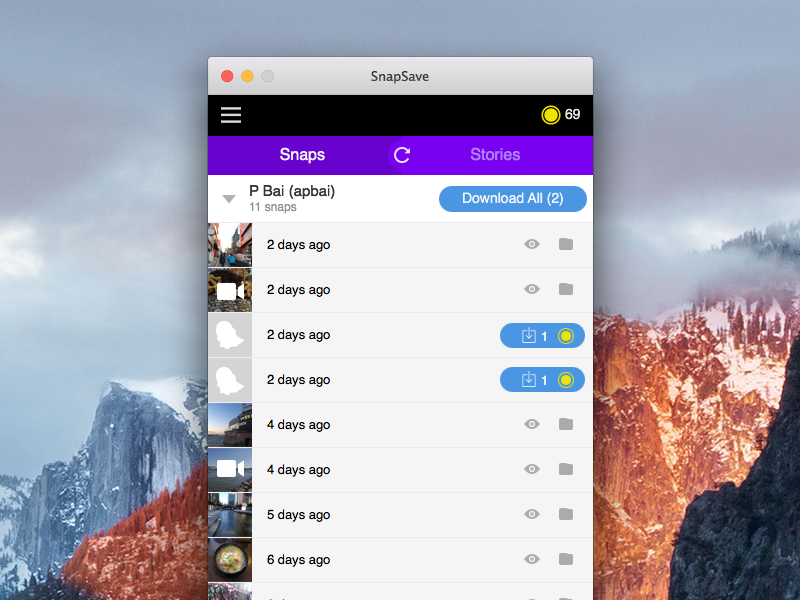This screenshot has height=600, width=800.
Task: Toggle the eye icon on the 5 days ago row
Action: pyautogui.click(x=532, y=514)
